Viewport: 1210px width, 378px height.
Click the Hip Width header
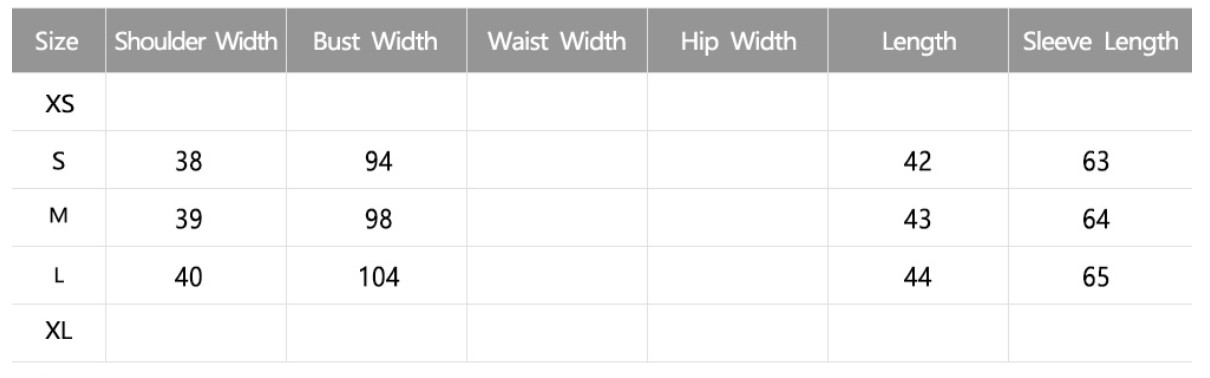tap(738, 43)
